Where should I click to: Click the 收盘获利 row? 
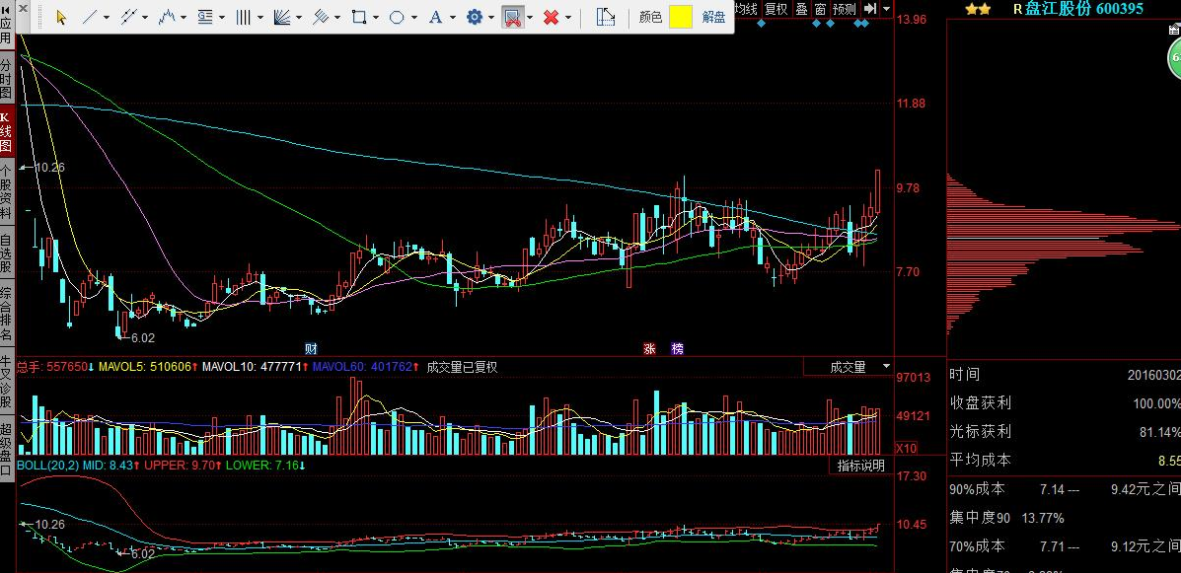pyautogui.click(x=1065, y=403)
